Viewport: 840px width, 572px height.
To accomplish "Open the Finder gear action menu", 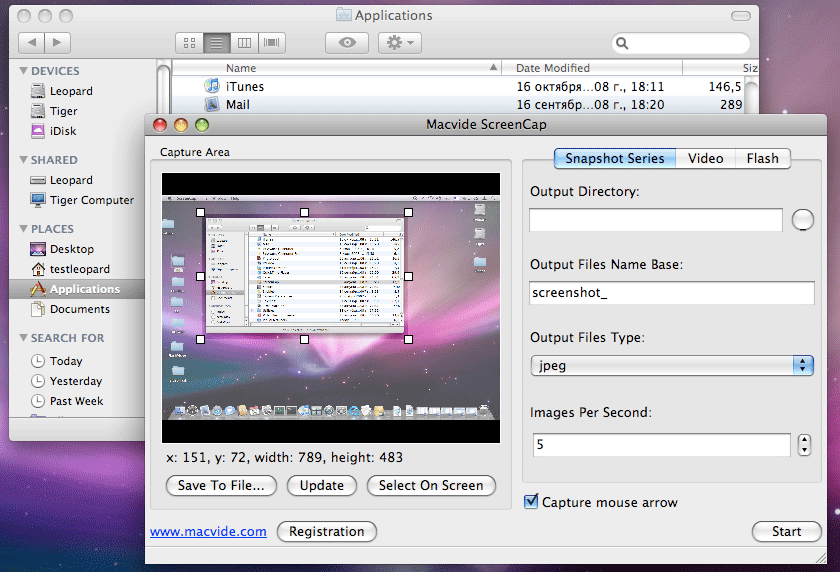I will click(400, 43).
